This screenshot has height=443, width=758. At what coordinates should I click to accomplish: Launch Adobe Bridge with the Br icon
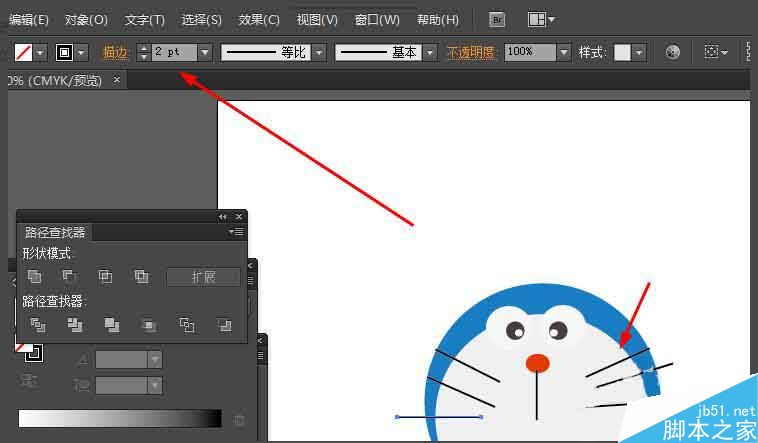coord(496,20)
